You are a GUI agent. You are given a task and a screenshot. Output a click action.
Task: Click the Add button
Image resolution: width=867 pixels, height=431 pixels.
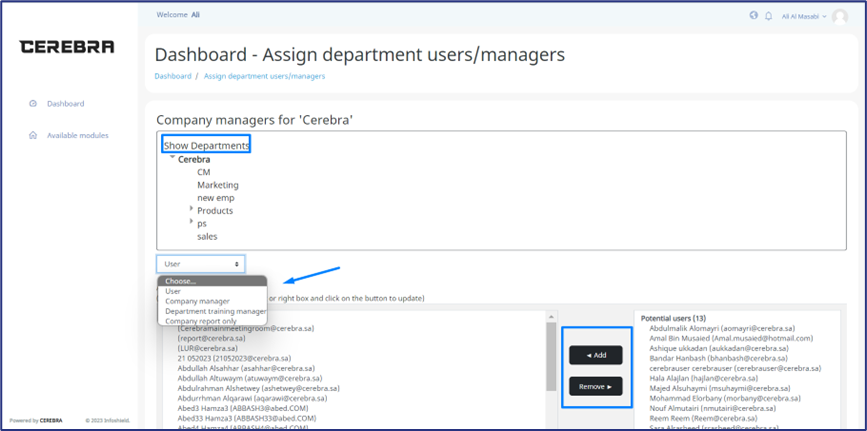pos(596,355)
